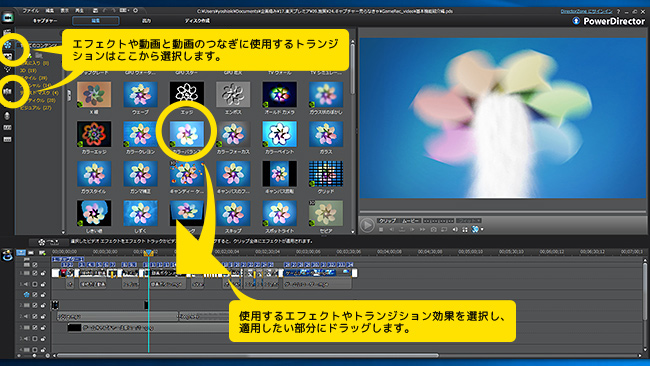Open the 表示 menu
The image size is (650, 366).
coord(65,11)
